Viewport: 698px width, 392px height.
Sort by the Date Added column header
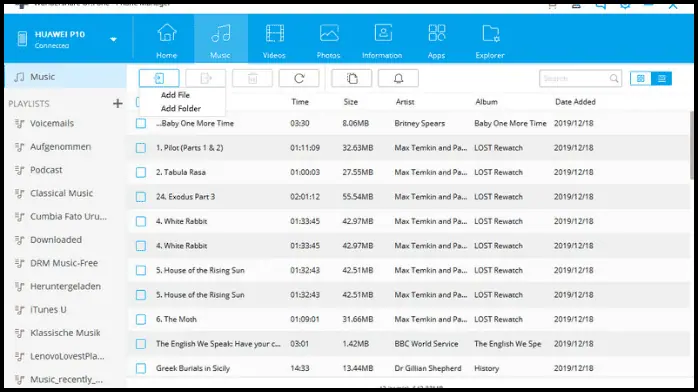pyautogui.click(x=575, y=102)
